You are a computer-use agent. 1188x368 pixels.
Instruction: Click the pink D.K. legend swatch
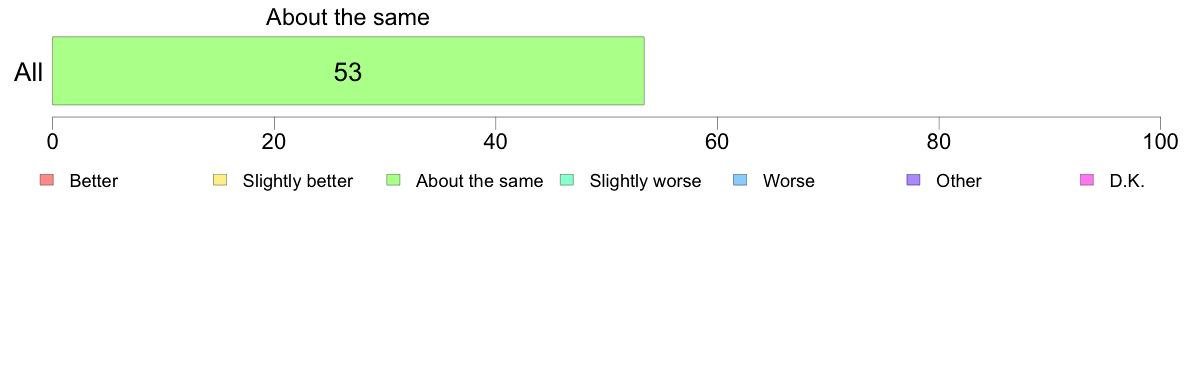click(x=1086, y=180)
